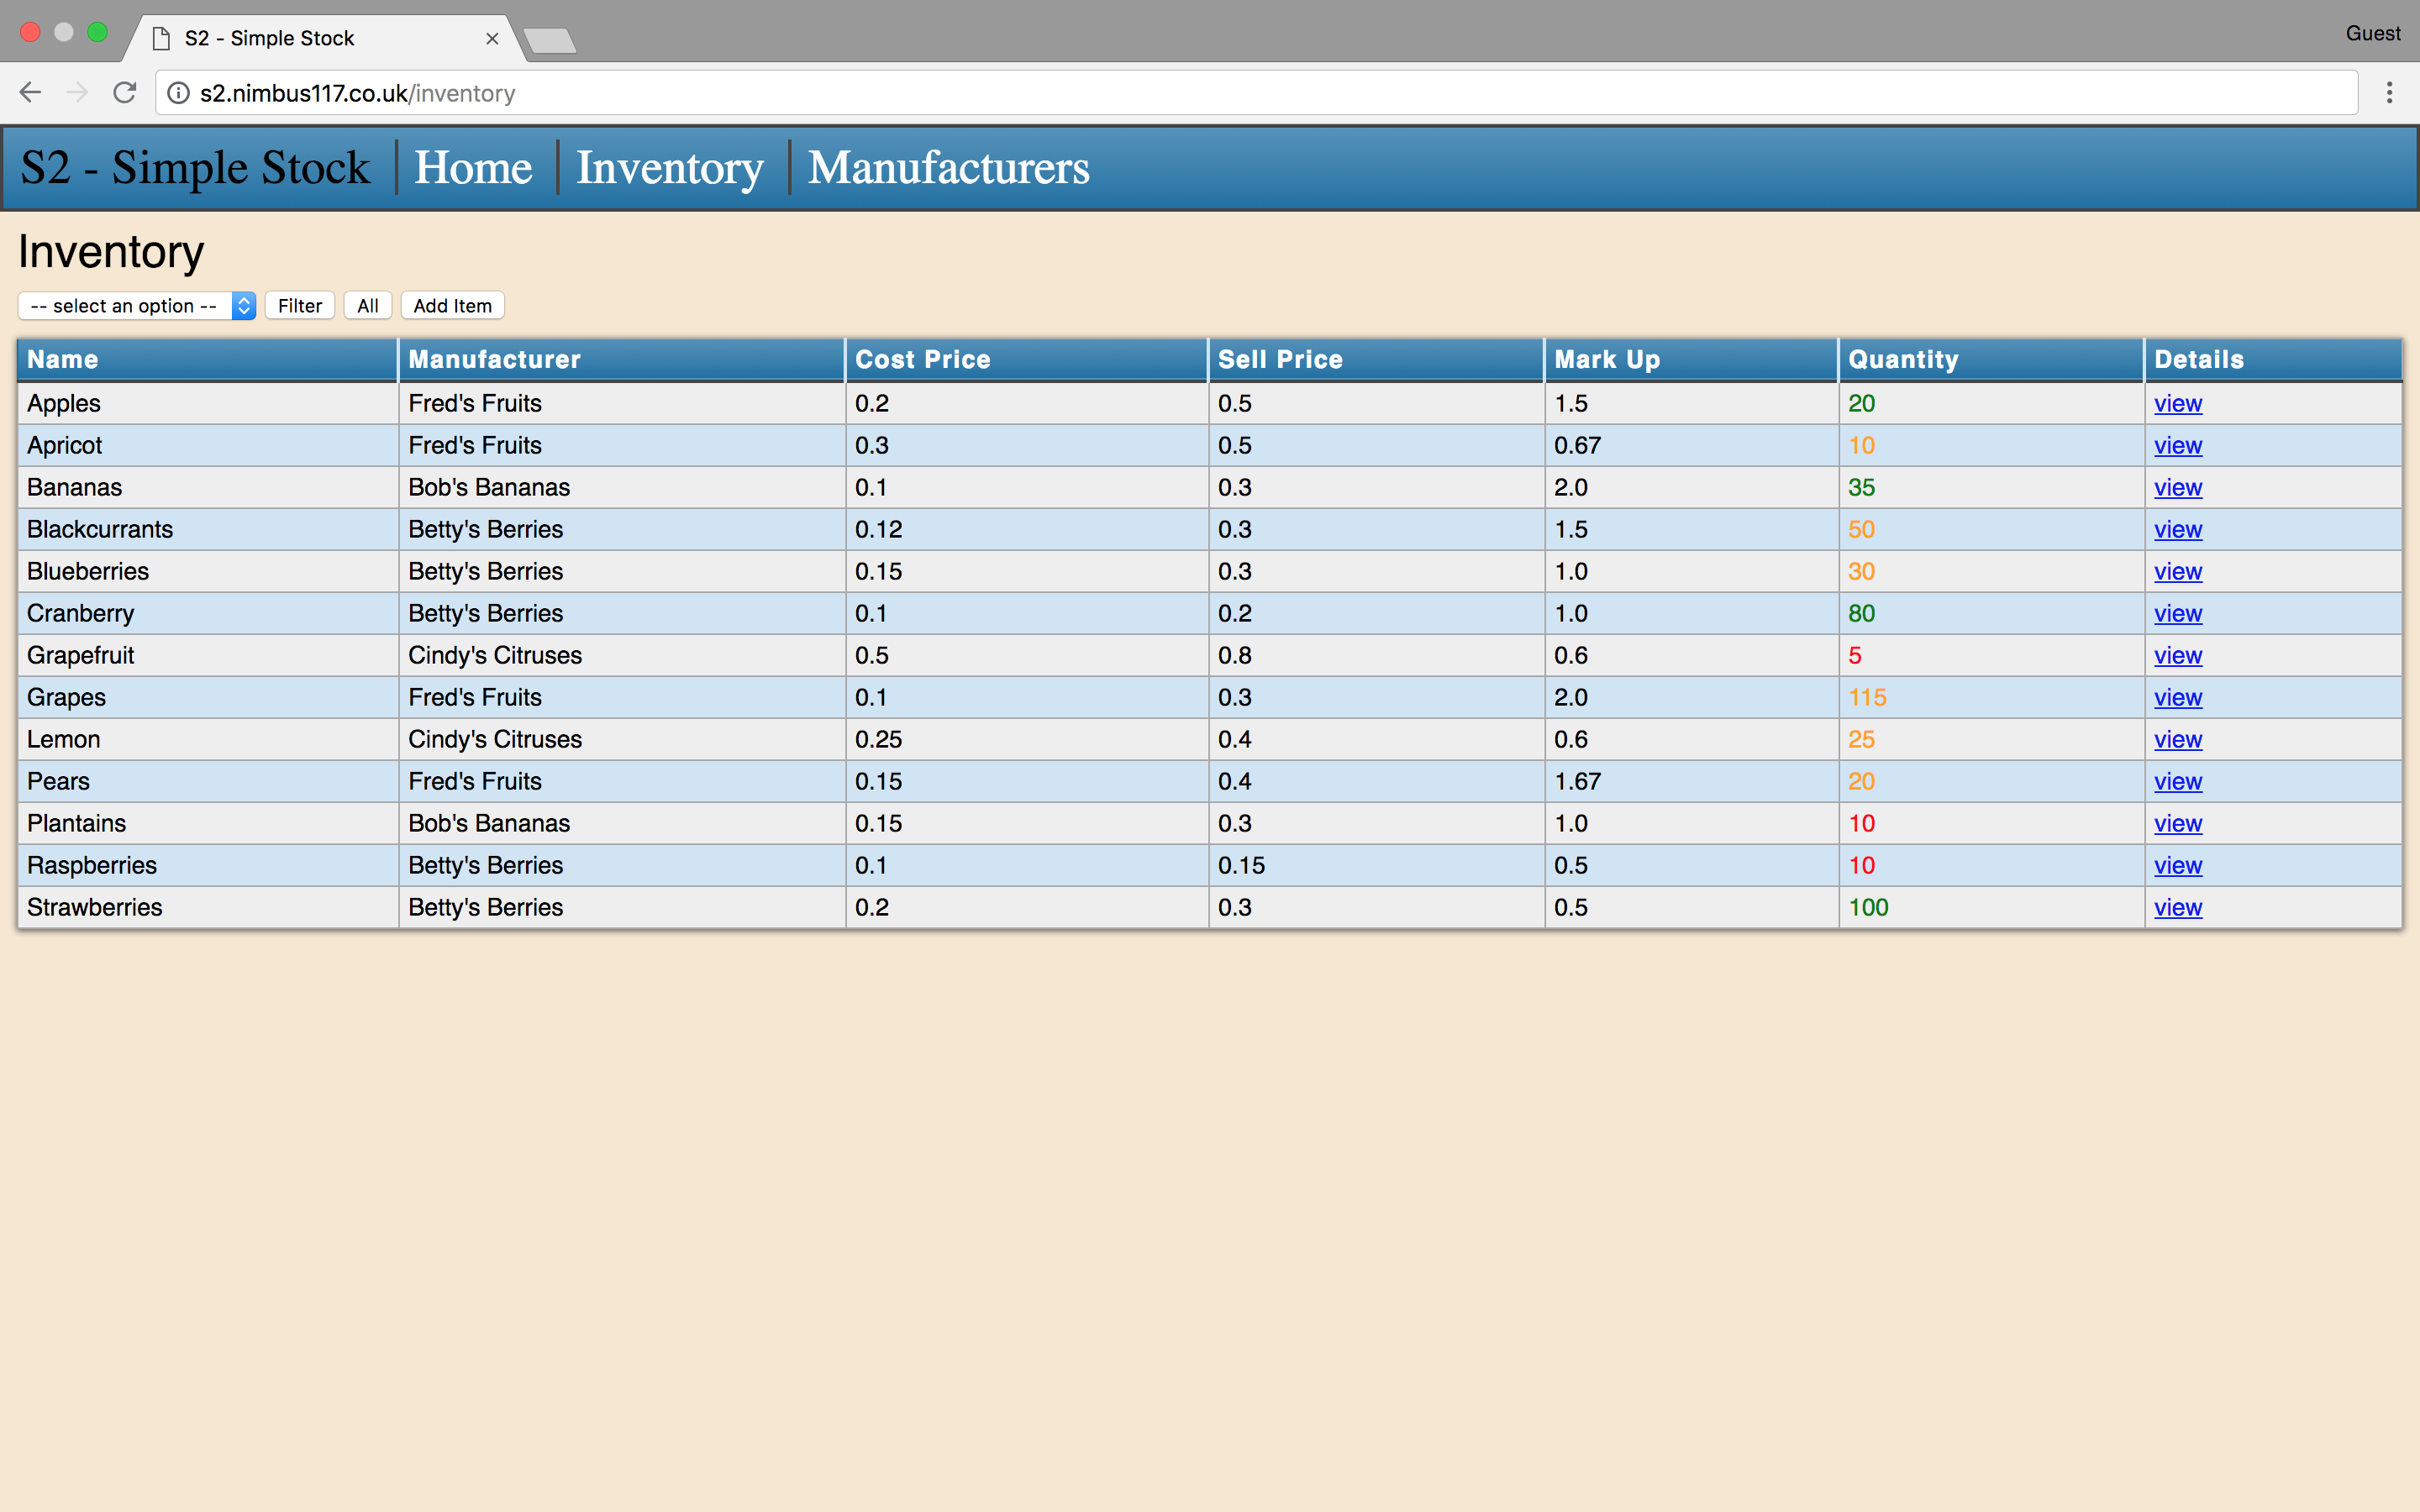This screenshot has width=2420, height=1512.
Task: Go to Home in navigation bar
Action: point(473,167)
